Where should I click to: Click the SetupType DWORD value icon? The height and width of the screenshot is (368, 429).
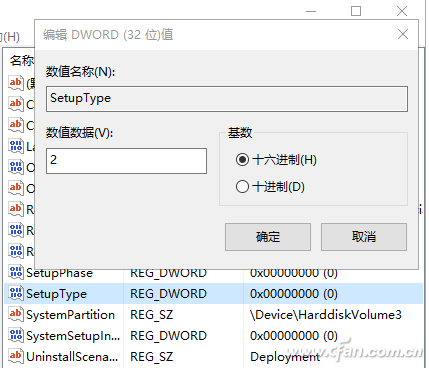click(x=16, y=293)
